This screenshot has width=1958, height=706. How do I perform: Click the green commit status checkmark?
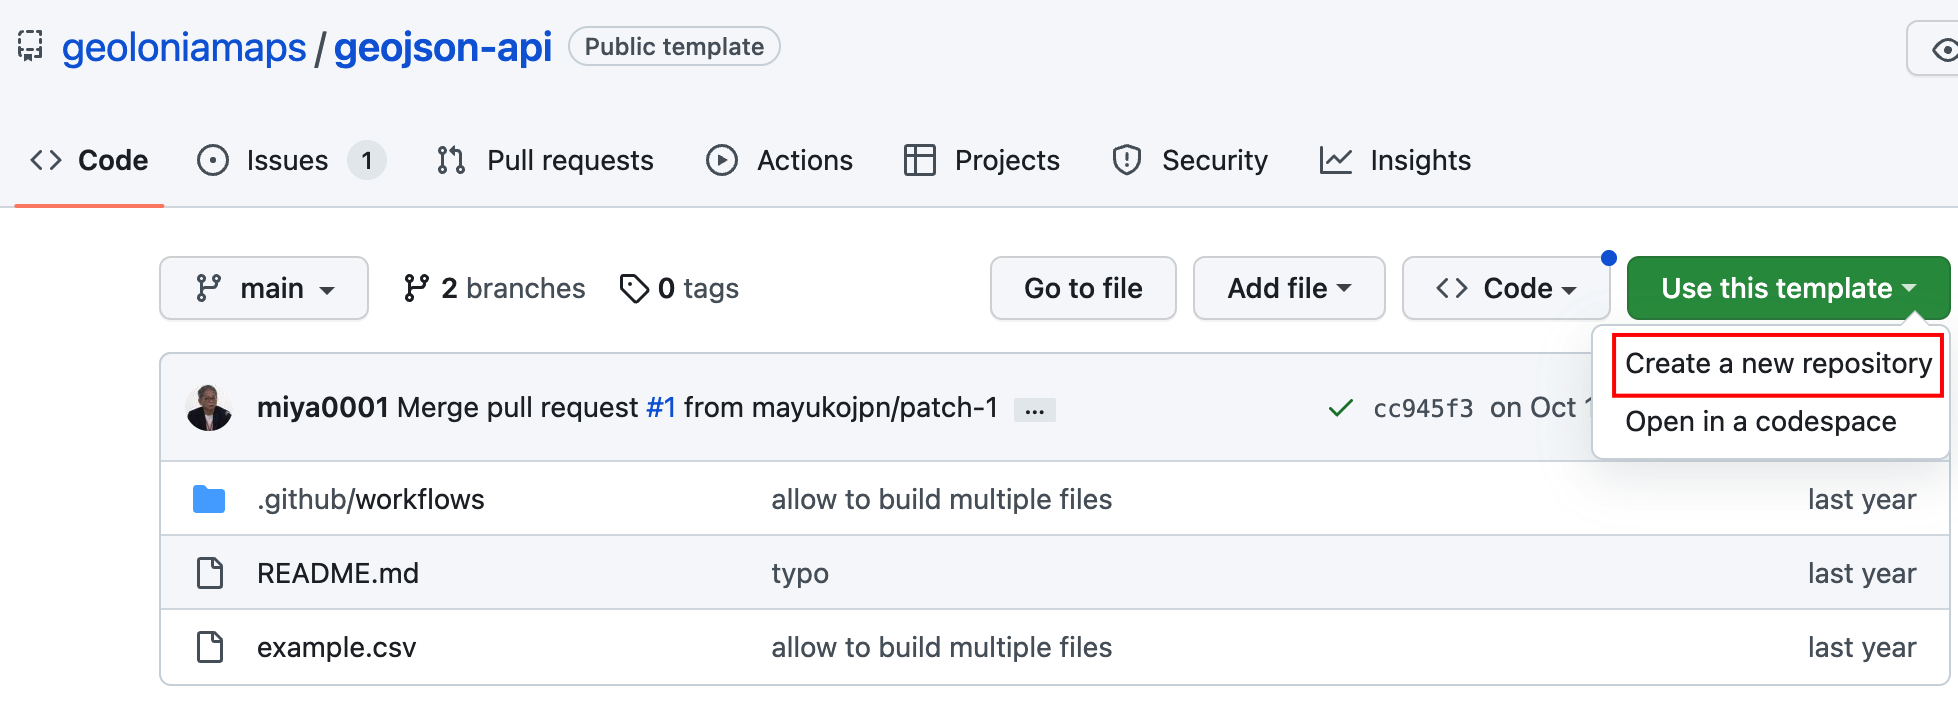(x=1340, y=408)
